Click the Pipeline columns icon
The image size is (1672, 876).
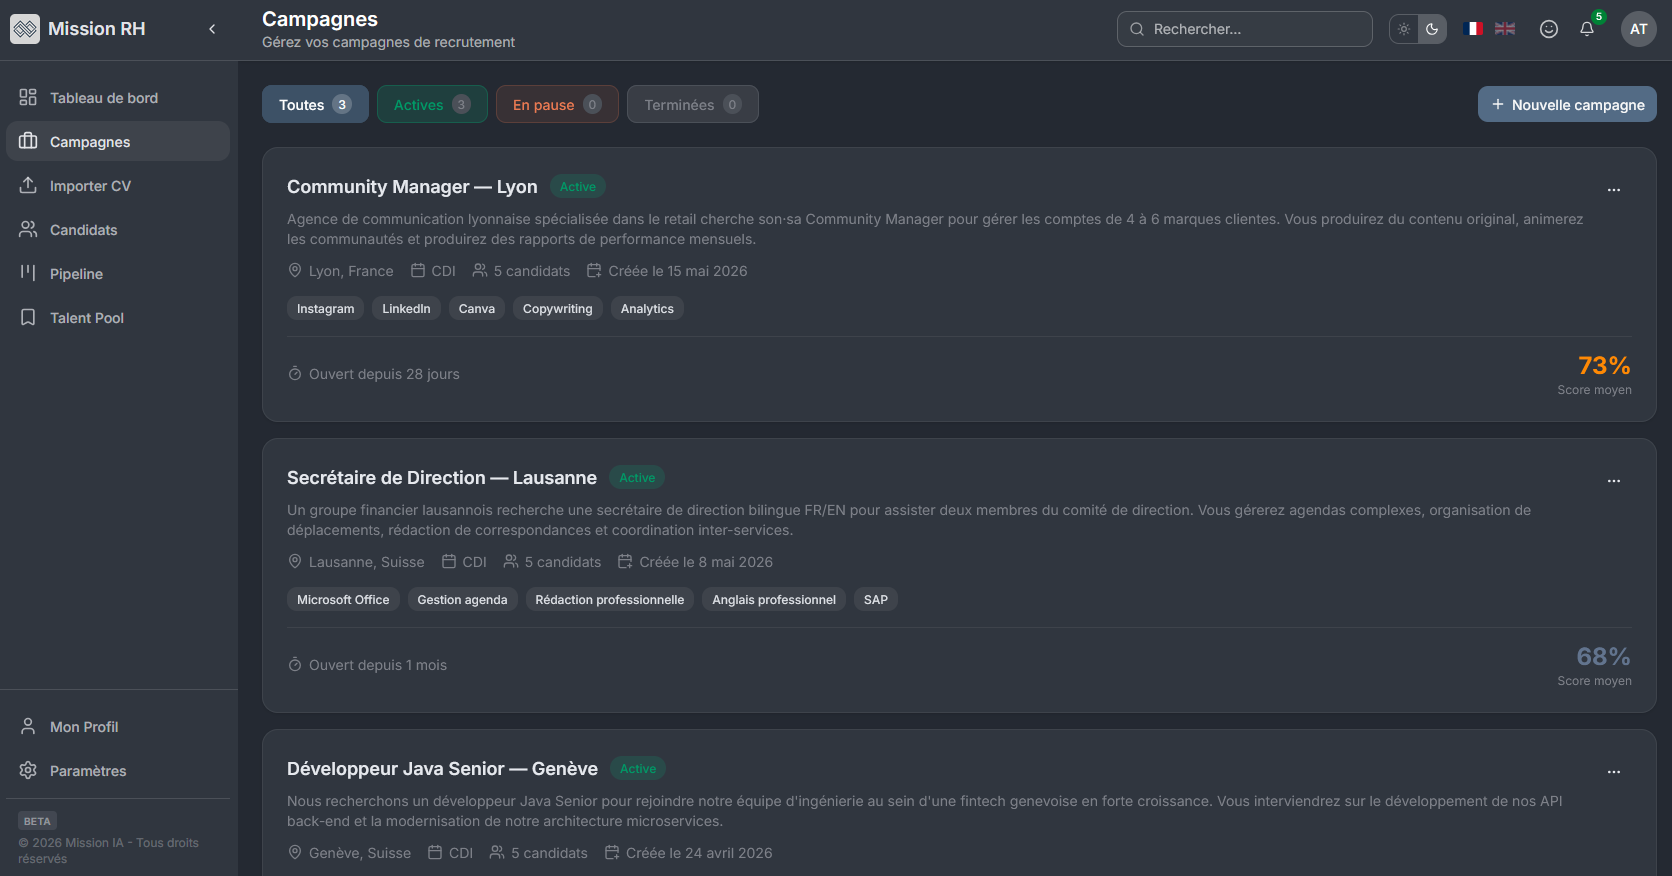point(28,273)
